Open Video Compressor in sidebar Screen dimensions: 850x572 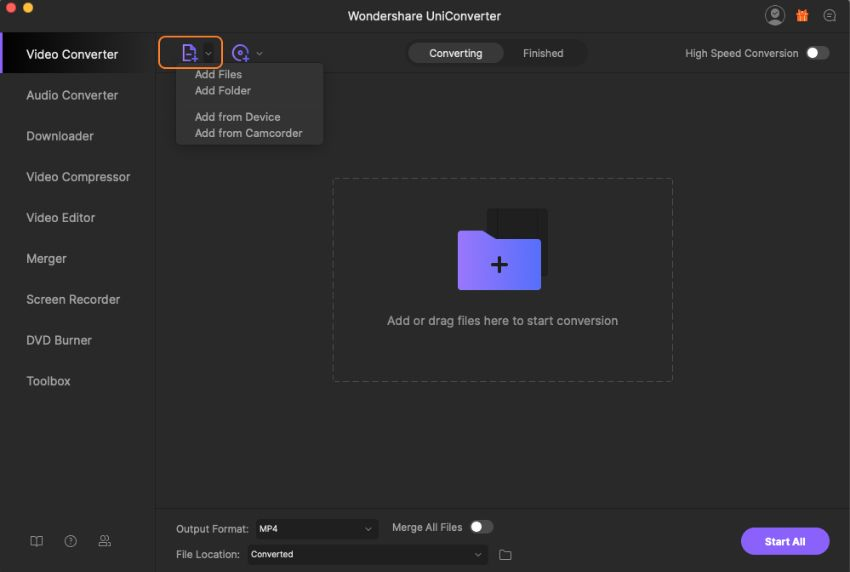78,177
